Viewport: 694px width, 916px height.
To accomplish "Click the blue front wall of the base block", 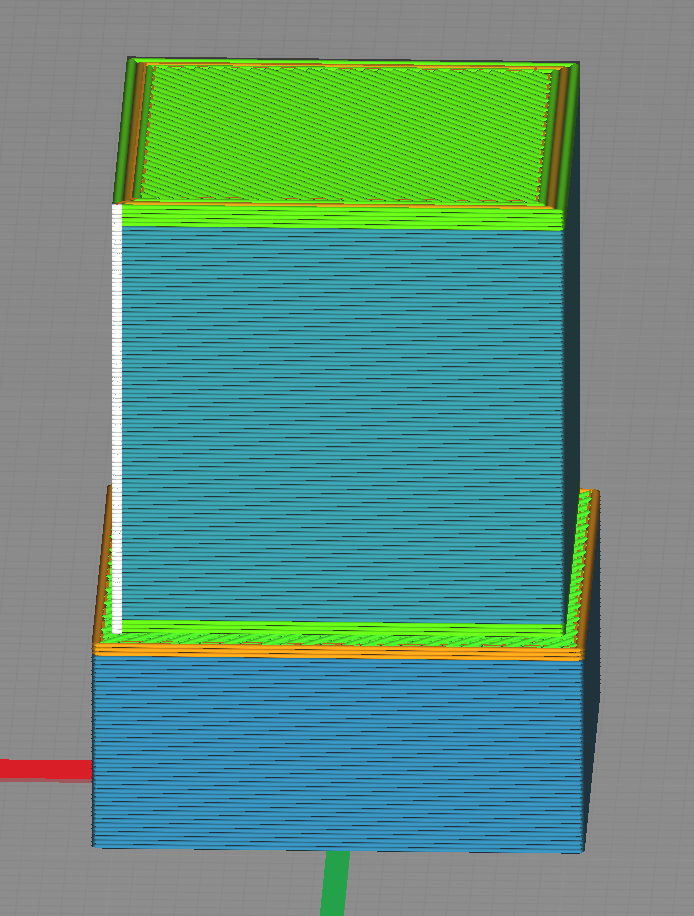I will pos(338,752).
